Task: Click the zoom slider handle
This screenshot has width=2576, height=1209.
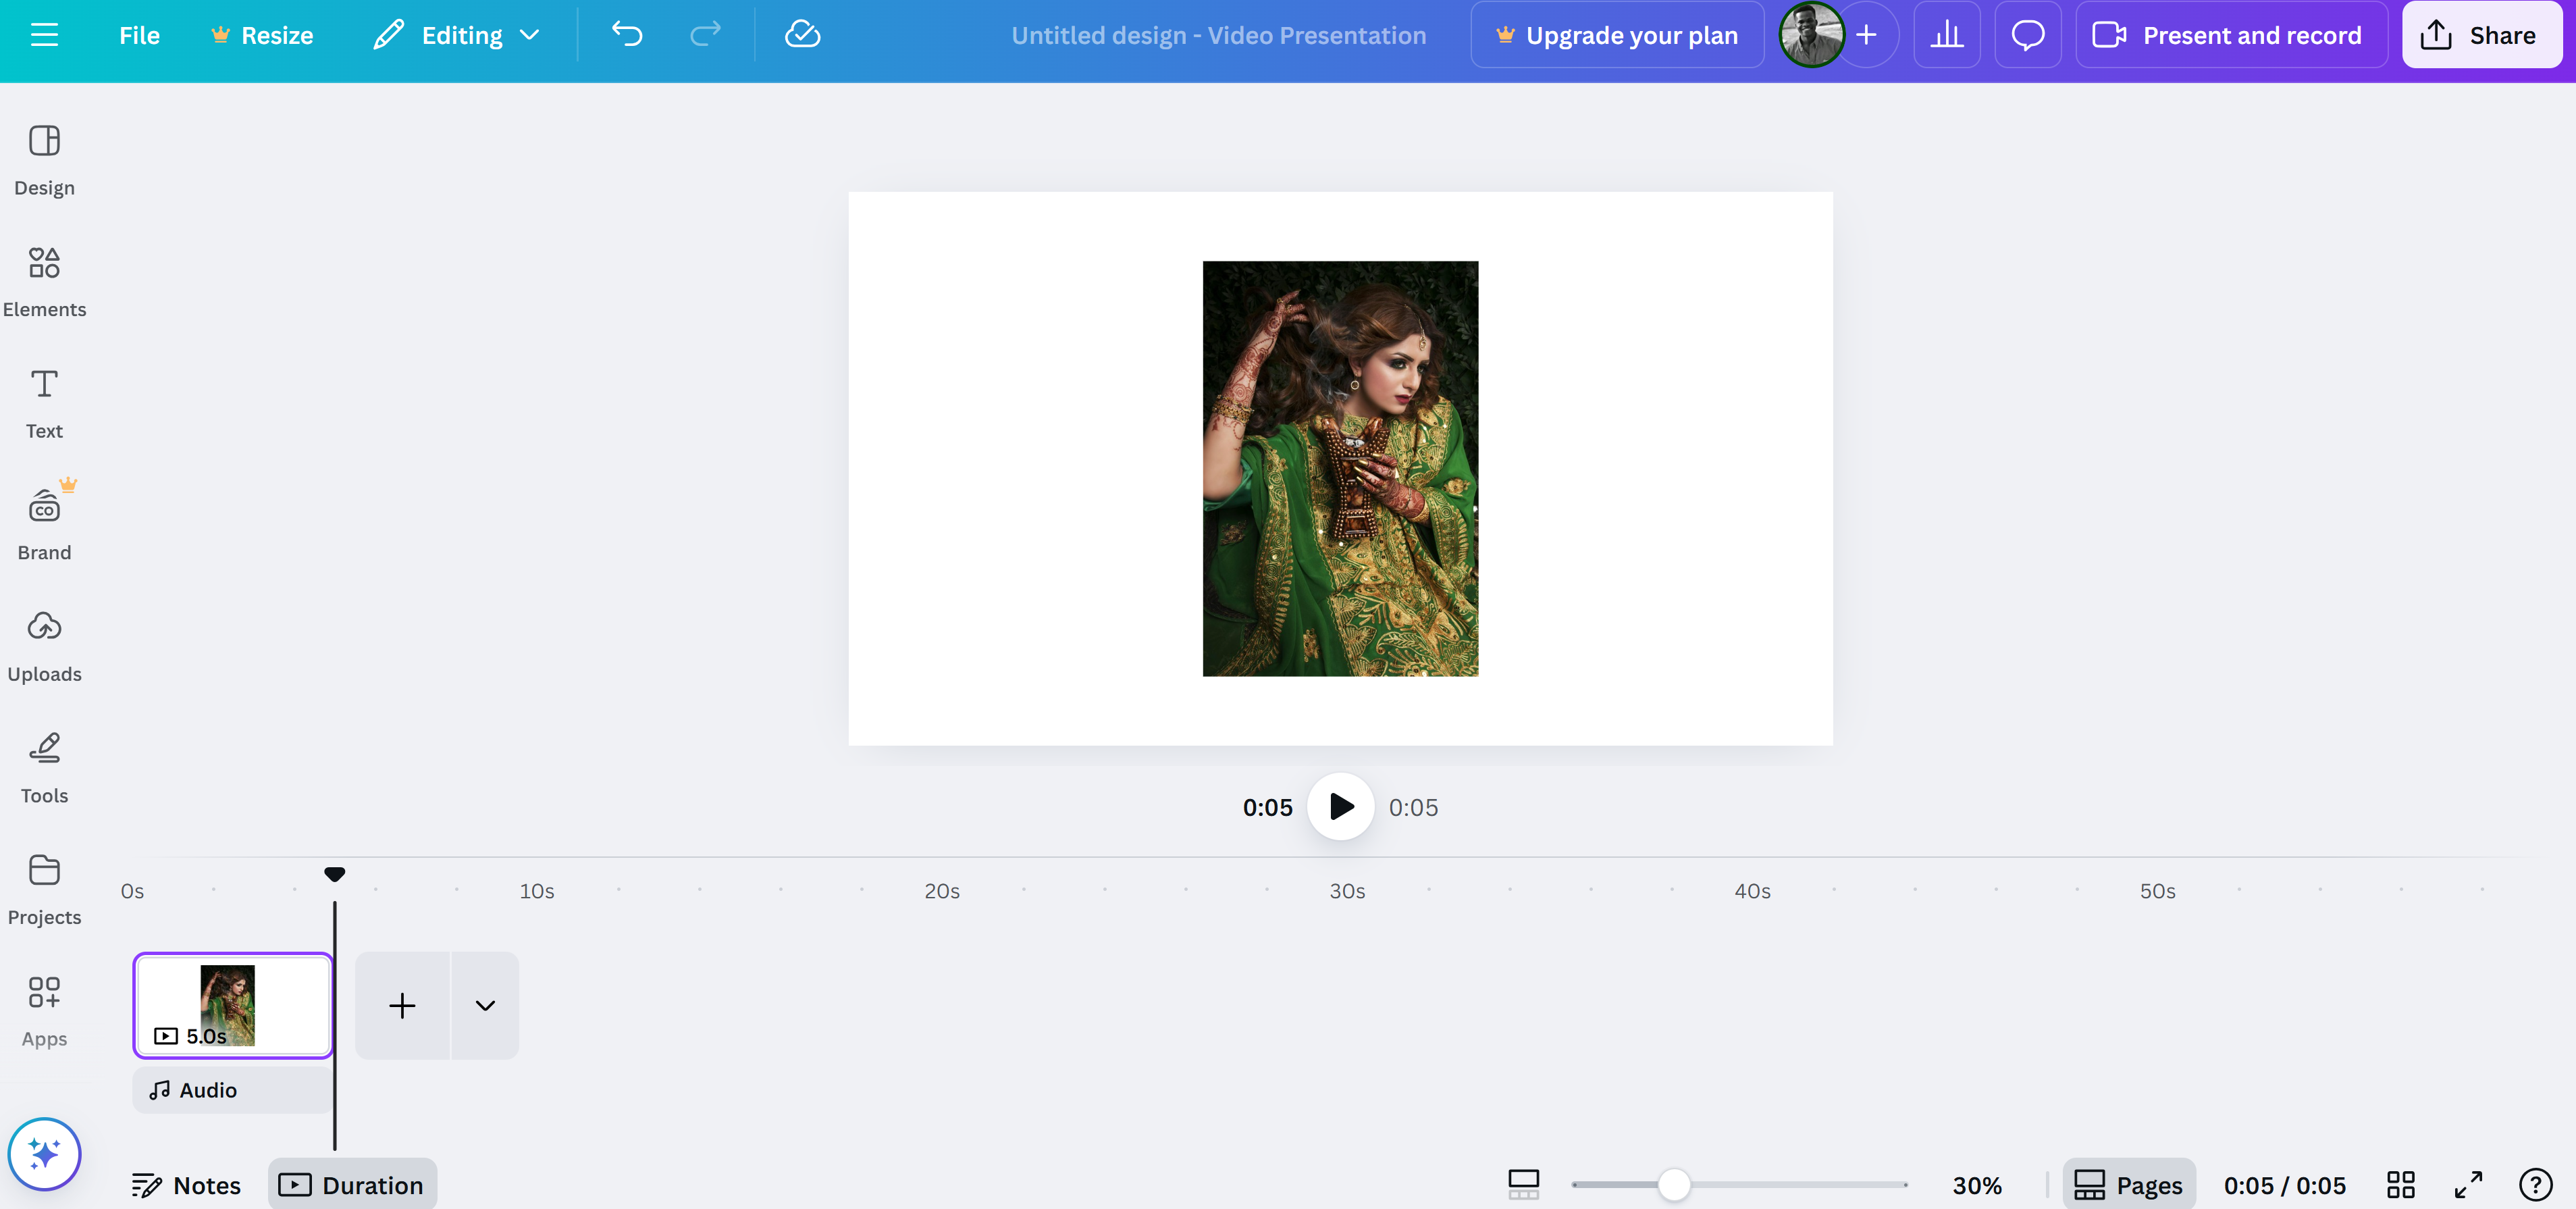Action: pyautogui.click(x=1673, y=1185)
